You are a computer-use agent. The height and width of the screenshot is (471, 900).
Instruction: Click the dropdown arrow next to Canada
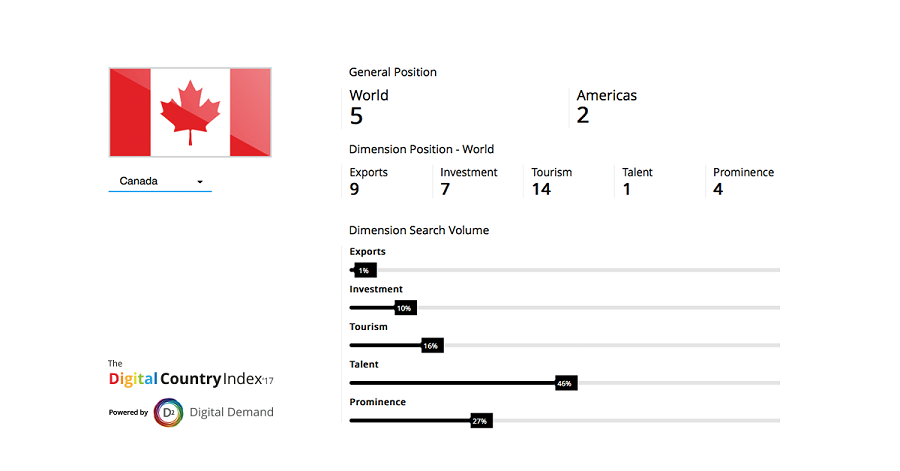(200, 182)
